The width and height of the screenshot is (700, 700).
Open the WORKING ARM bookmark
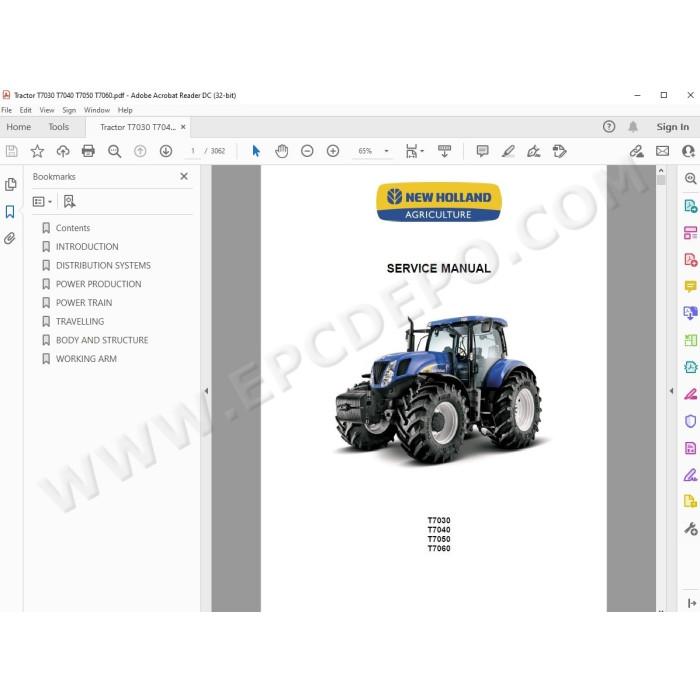pyautogui.click(x=86, y=359)
